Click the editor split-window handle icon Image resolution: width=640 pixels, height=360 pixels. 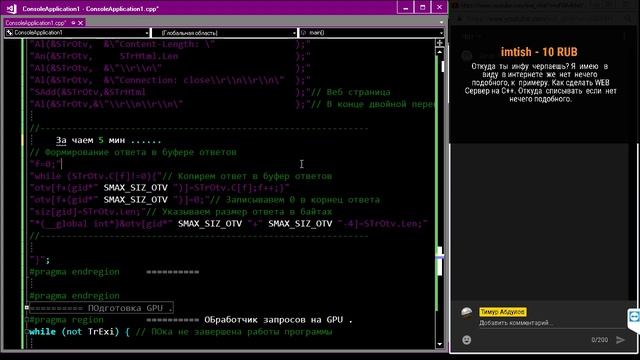tap(440, 43)
